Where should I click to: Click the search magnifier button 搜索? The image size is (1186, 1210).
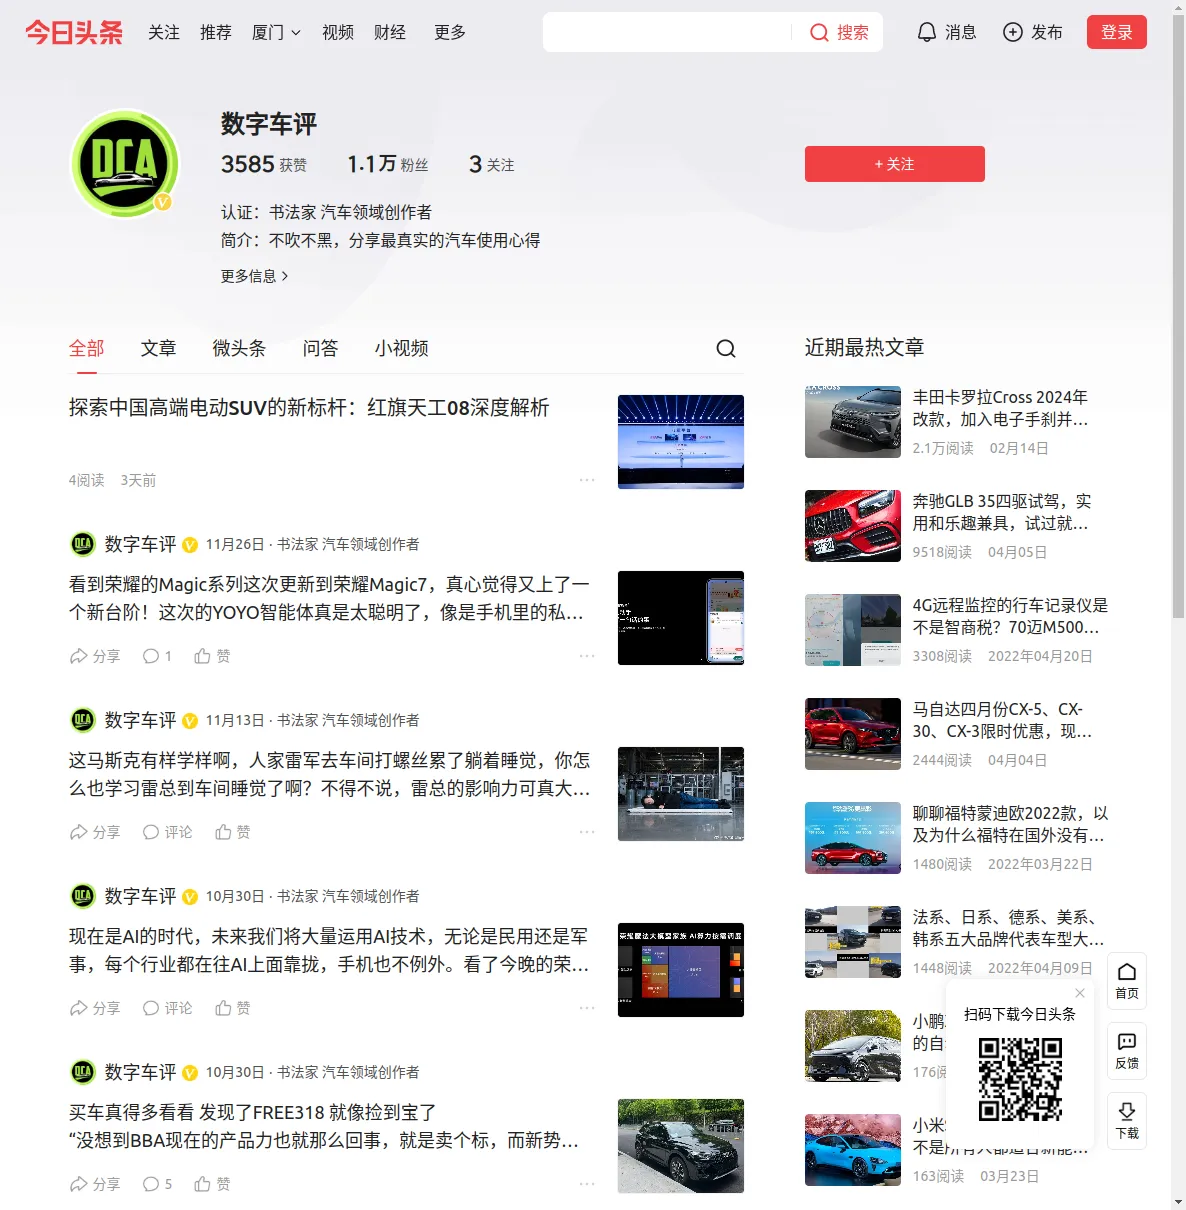pyautogui.click(x=839, y=32)
